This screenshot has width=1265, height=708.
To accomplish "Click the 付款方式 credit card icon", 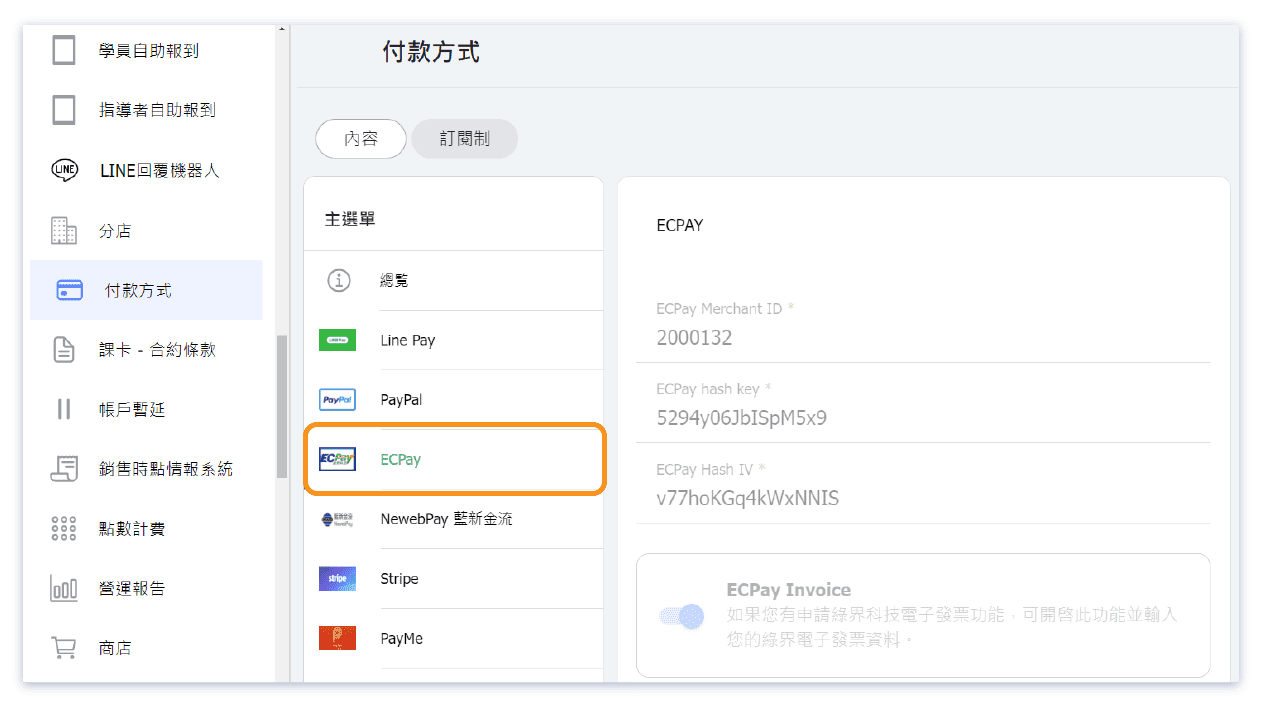I will 70,291.
